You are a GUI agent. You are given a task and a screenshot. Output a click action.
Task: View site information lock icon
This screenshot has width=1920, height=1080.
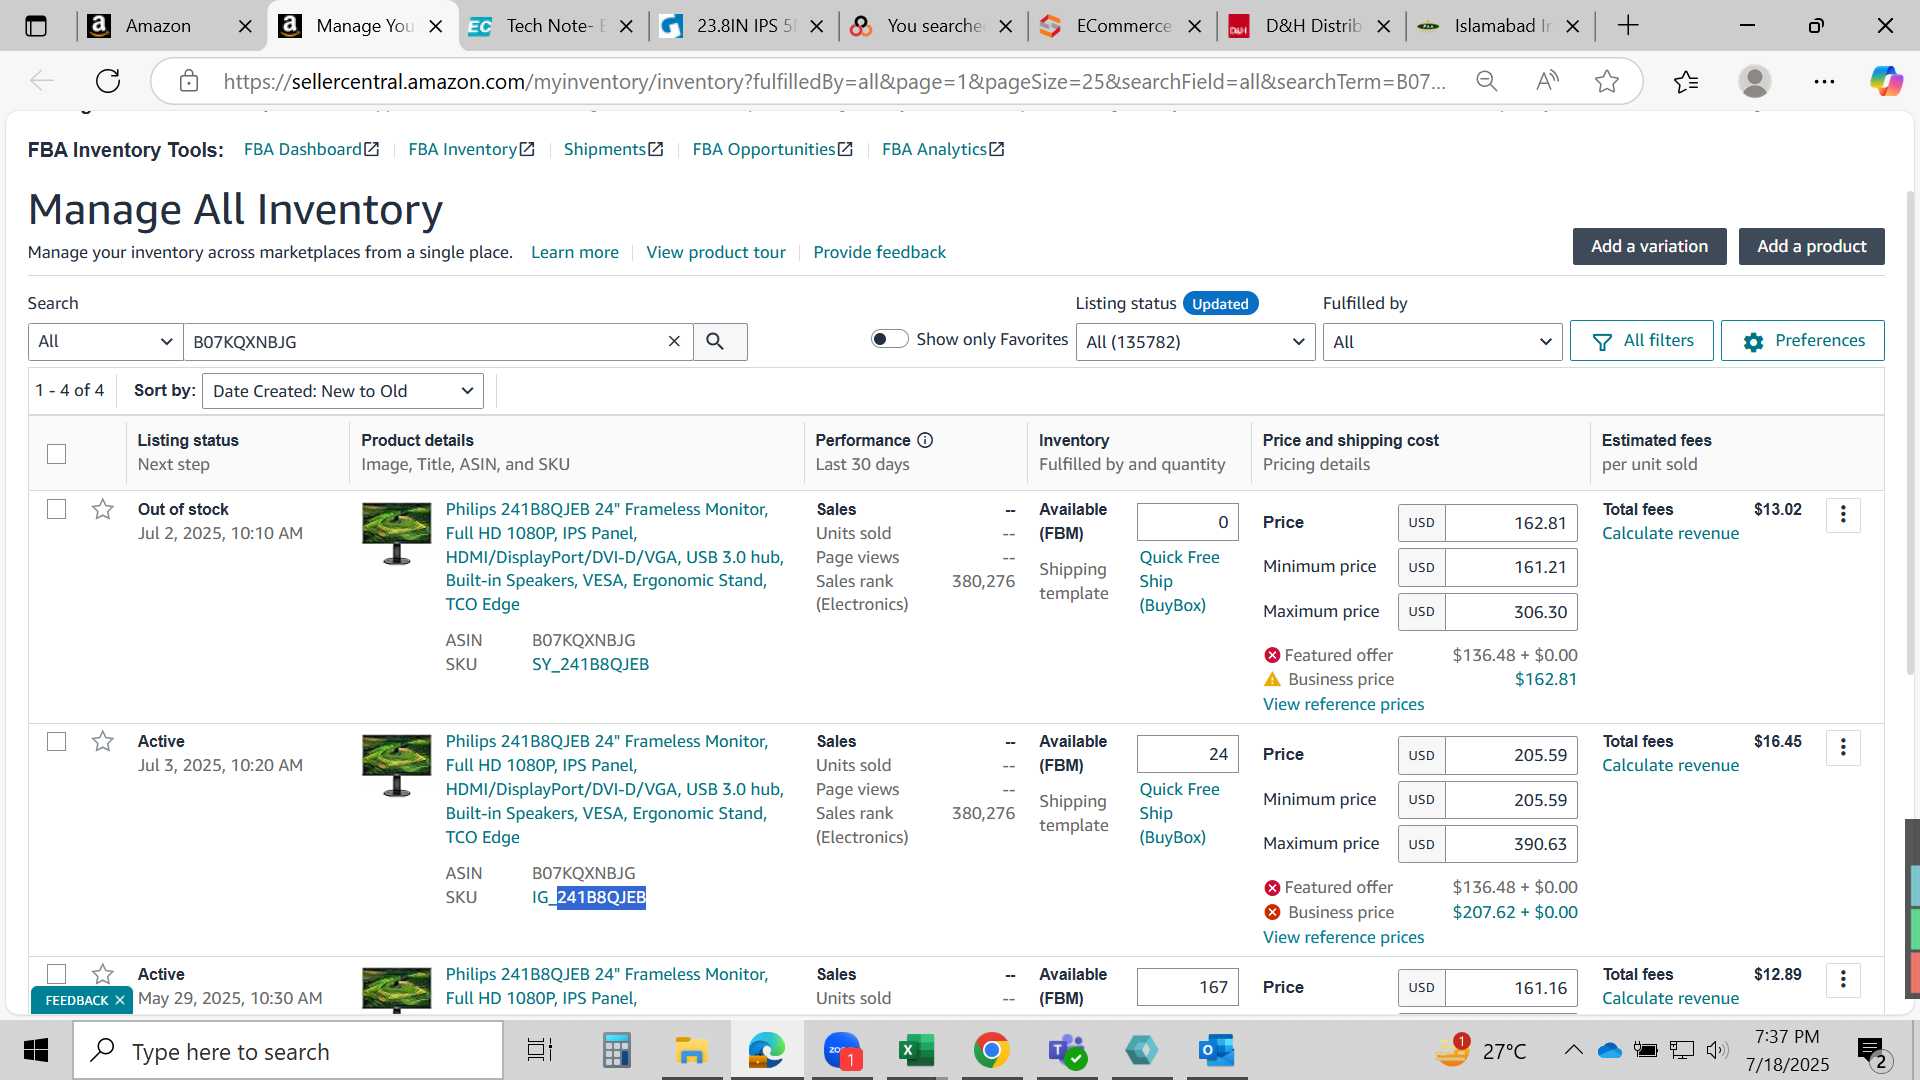coord(189,81)
